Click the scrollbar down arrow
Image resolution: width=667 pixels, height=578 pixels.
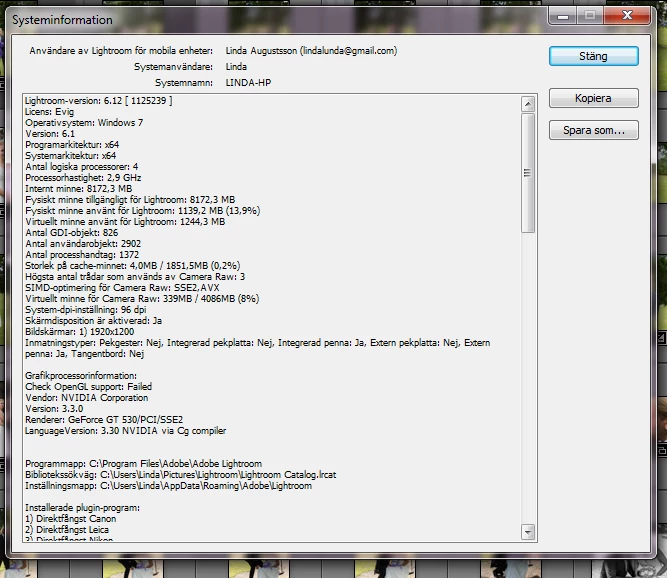528,532
